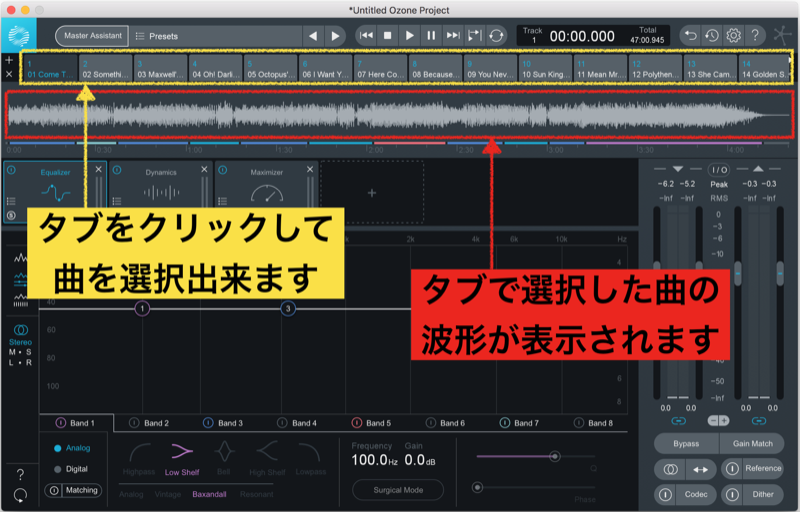Select Stereo channel mode
800x512 pixels.
click(20, 335)
